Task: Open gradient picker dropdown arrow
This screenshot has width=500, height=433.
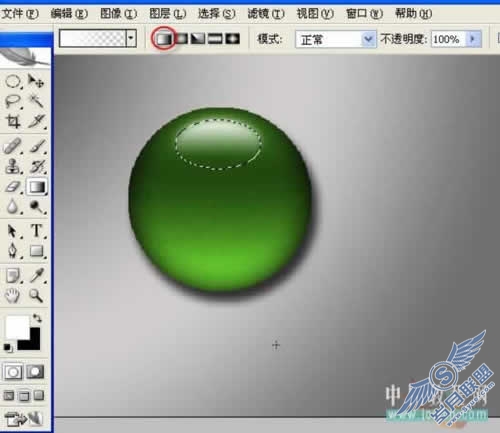Action: pos(131,39)
